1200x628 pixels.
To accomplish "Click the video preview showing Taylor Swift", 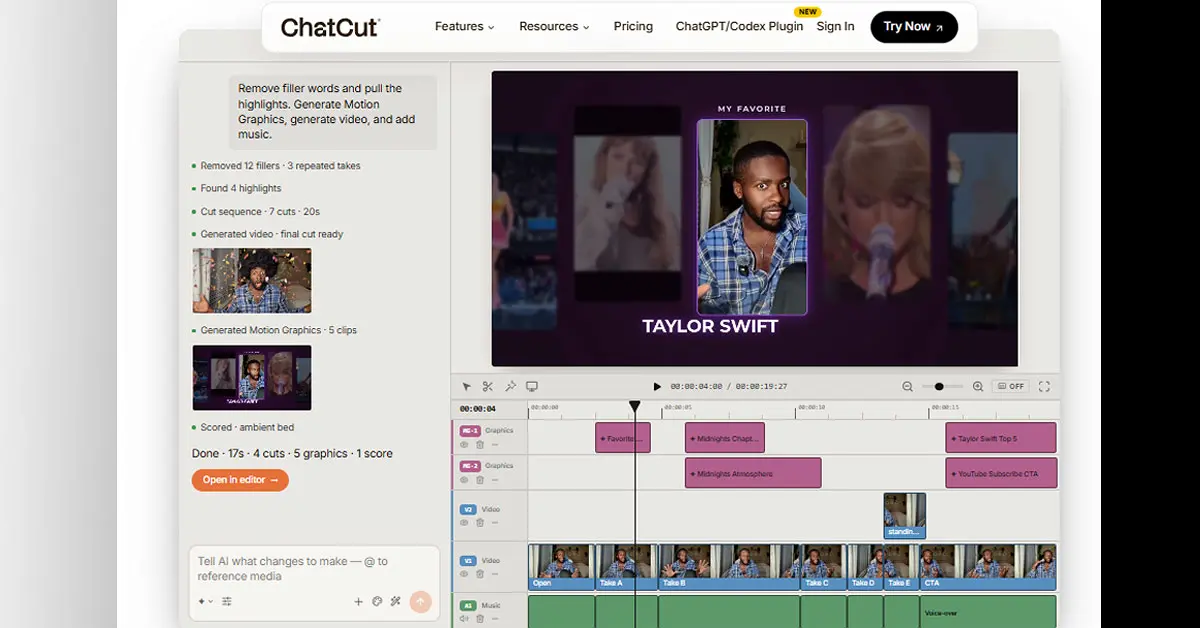I will [755, 218].
